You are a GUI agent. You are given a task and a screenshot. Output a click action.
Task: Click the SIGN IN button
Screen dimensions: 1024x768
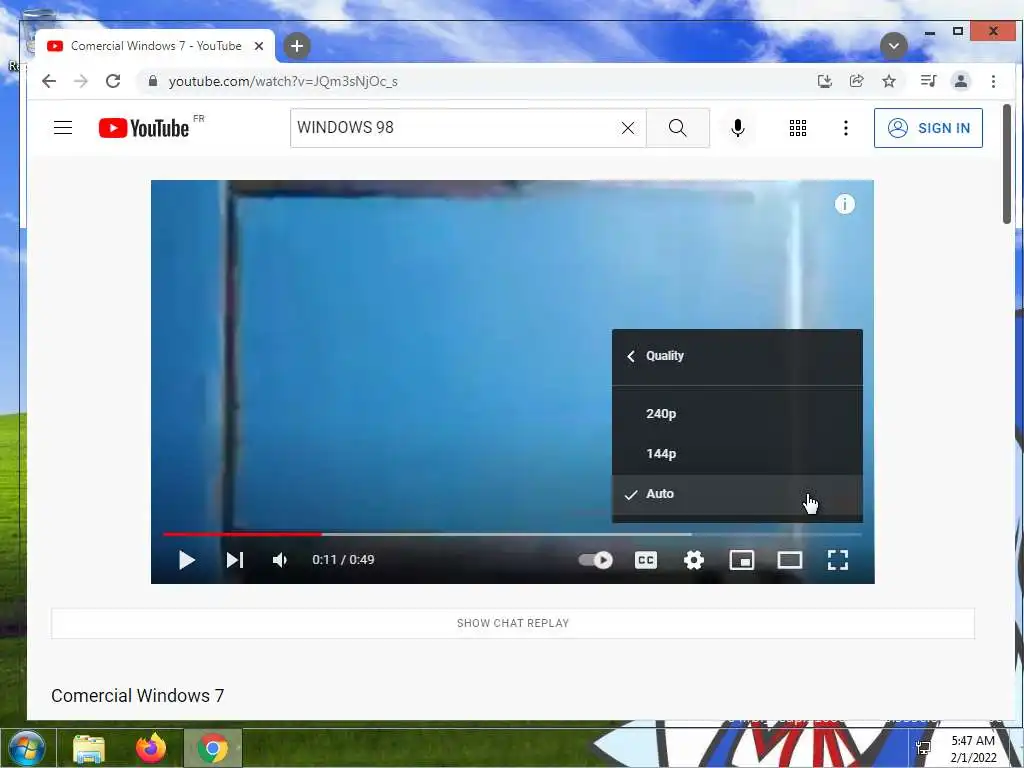pos(928,128)
